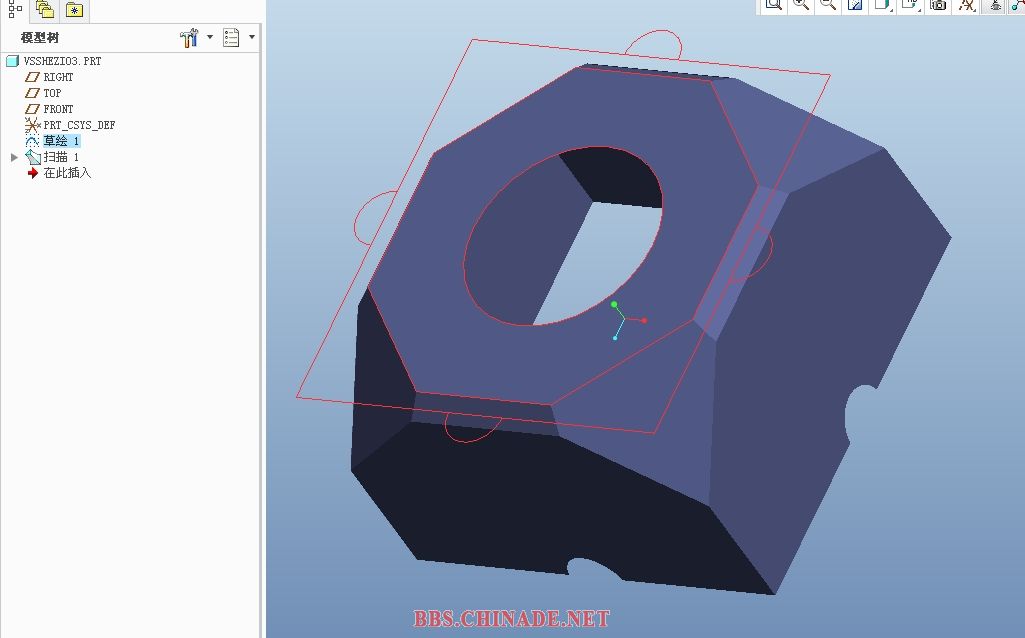The image size is (1025, 638).
Task: Select the Model Tree tab
Action: tap(15, 8)
